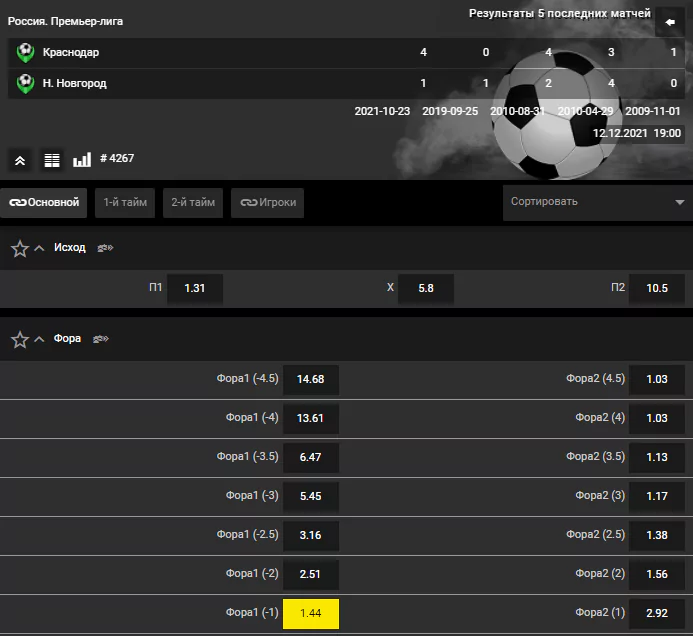Select П1 odds 1.31
The width and height of the screenshot is (693, 636).
(195, 289)
